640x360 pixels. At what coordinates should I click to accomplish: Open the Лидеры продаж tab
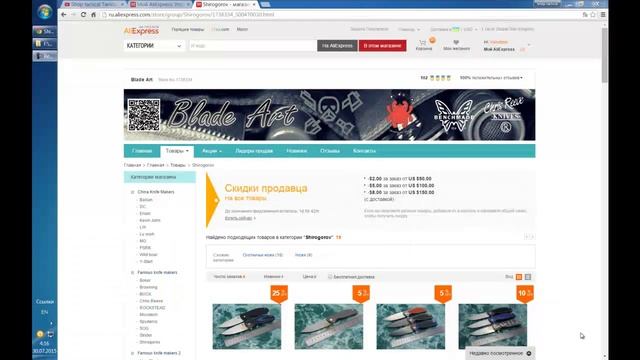(x=254, y=151)
